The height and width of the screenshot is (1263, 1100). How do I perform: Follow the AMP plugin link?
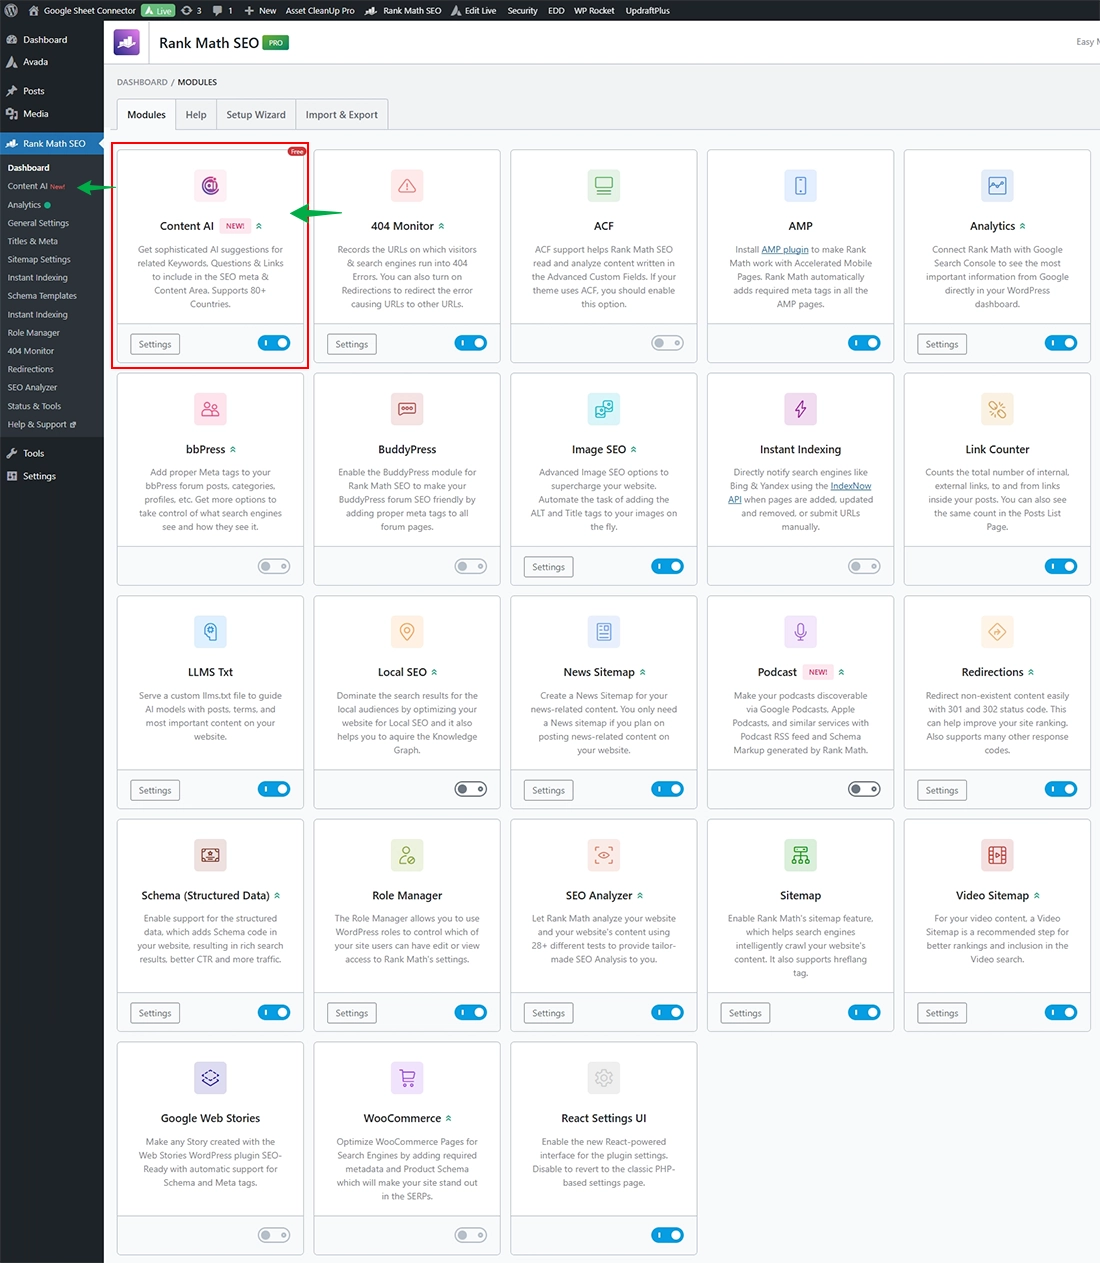click(x=785, y=250)
